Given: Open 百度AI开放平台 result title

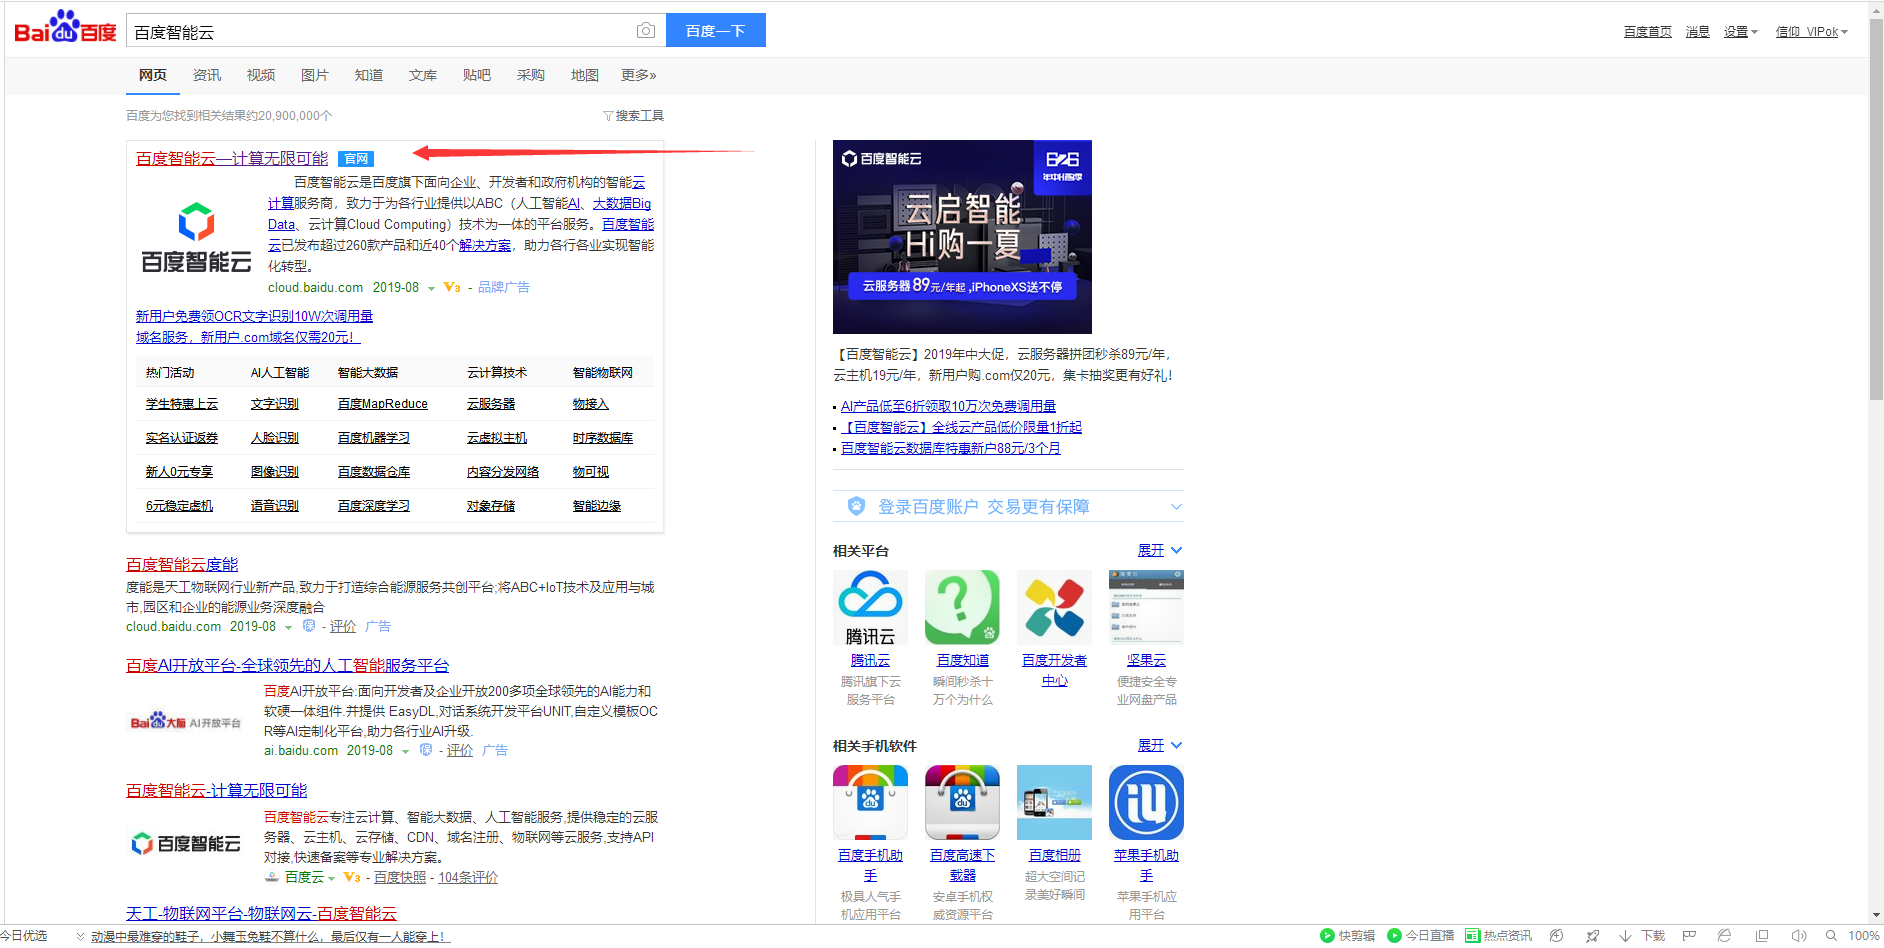Looking at the screenshot, I should click(287, 666).
